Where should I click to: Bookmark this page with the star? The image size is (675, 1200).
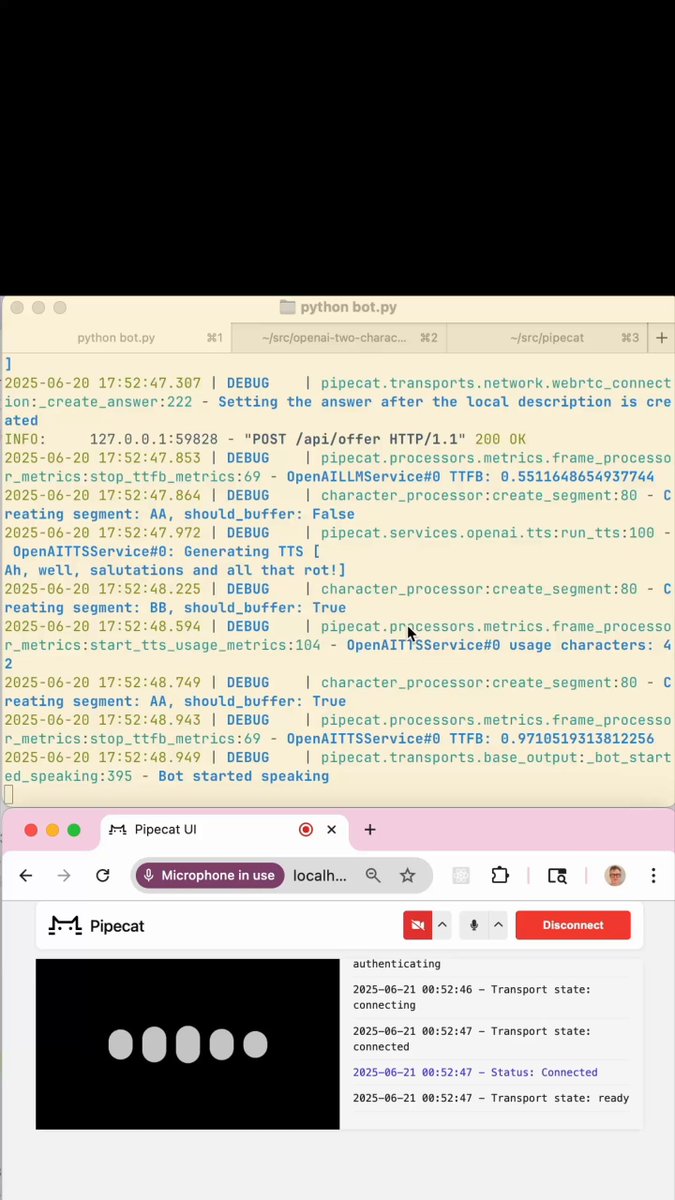pos(407,875)
